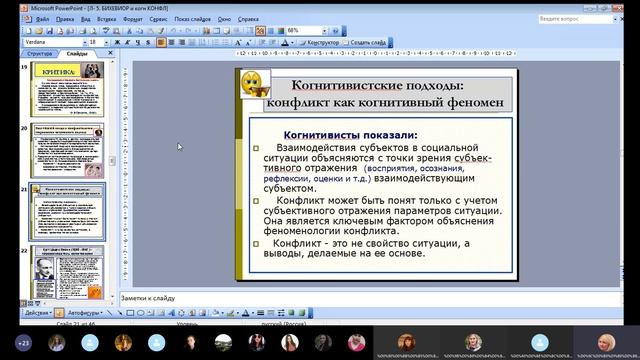Toggle text shadow S button
This screenshot has width=640, height=360.
tap(148, 42)
